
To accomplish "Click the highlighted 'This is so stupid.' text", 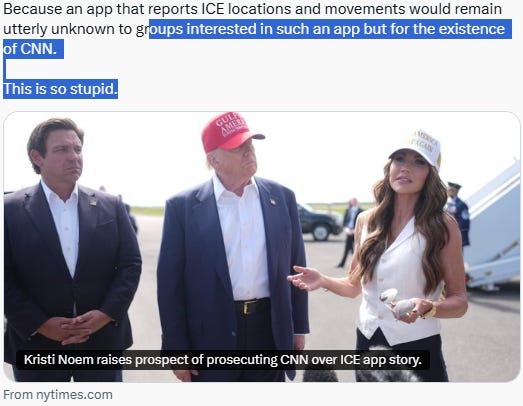I will click(x=60, y=89).
